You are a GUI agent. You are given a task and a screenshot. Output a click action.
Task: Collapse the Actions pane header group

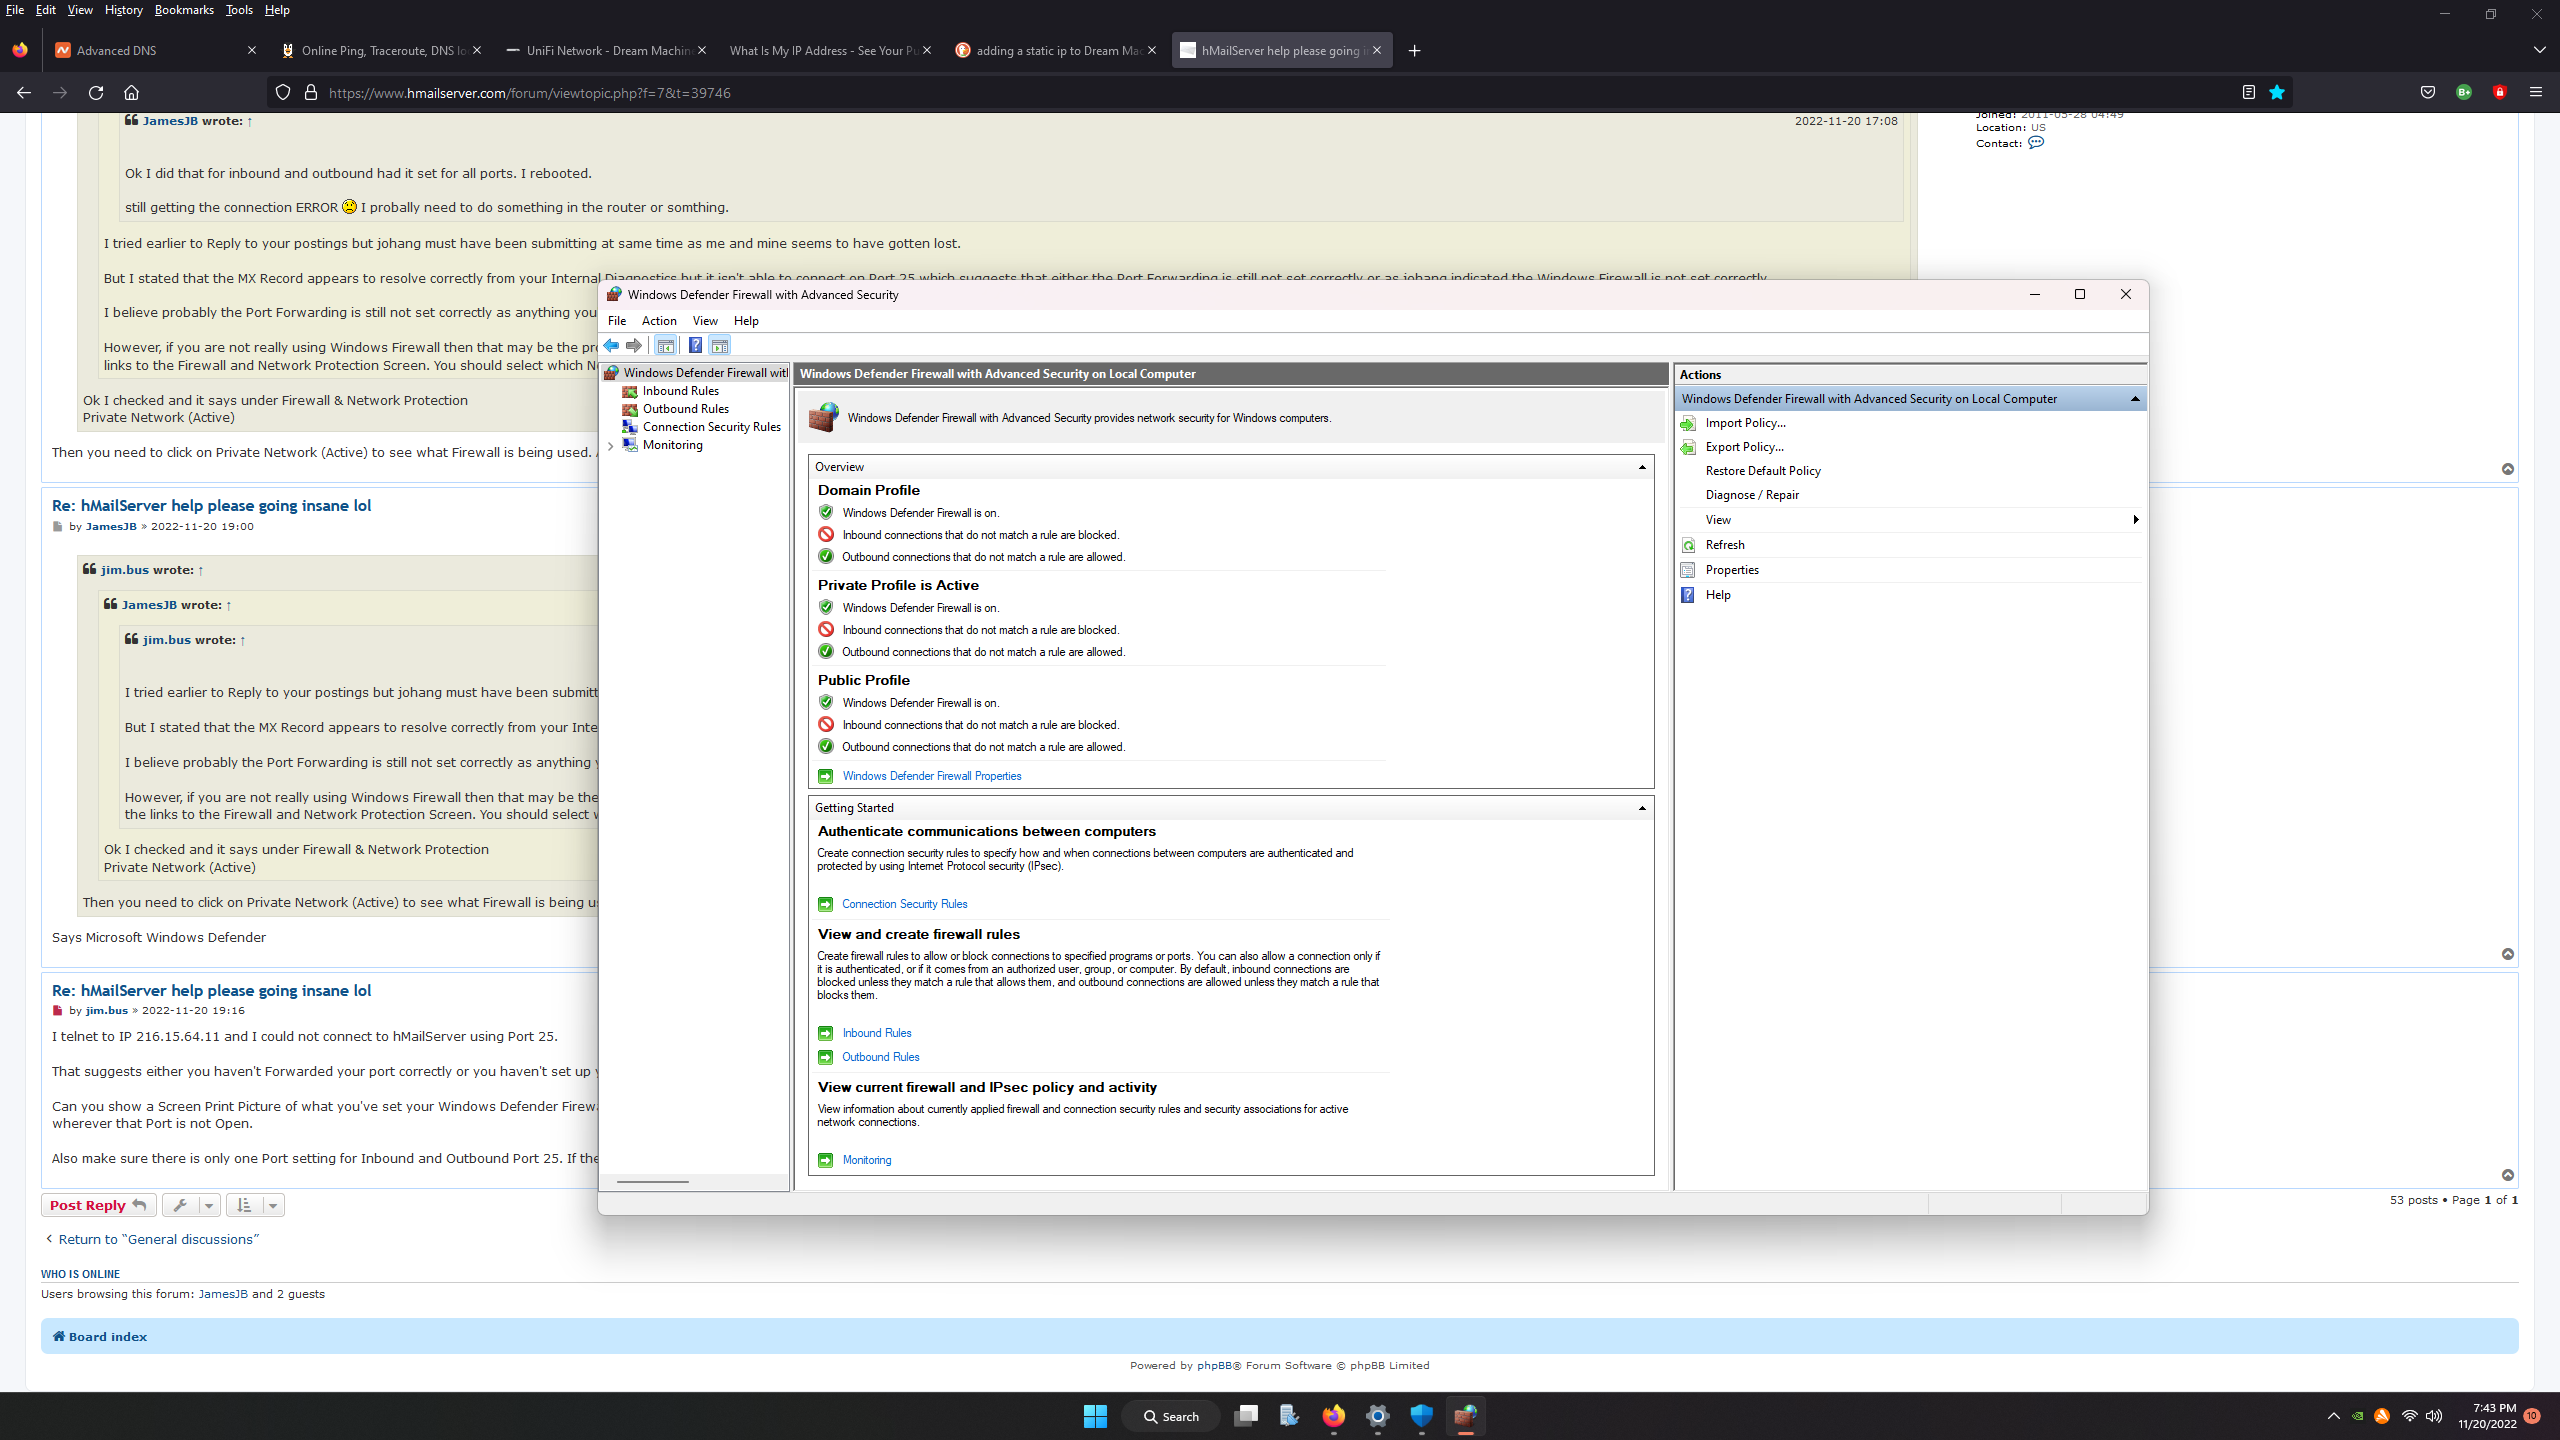pyautogui.click(x=2135, y=399)
